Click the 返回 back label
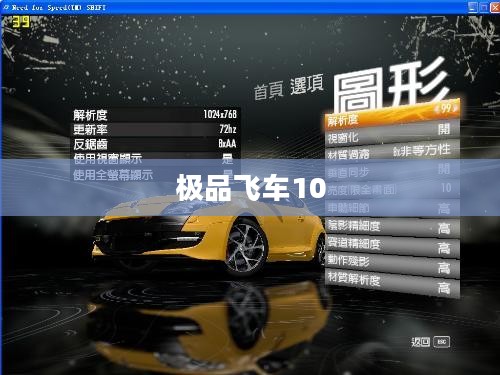The width and height of the screenshot is (500, 375). coord(420,342)
